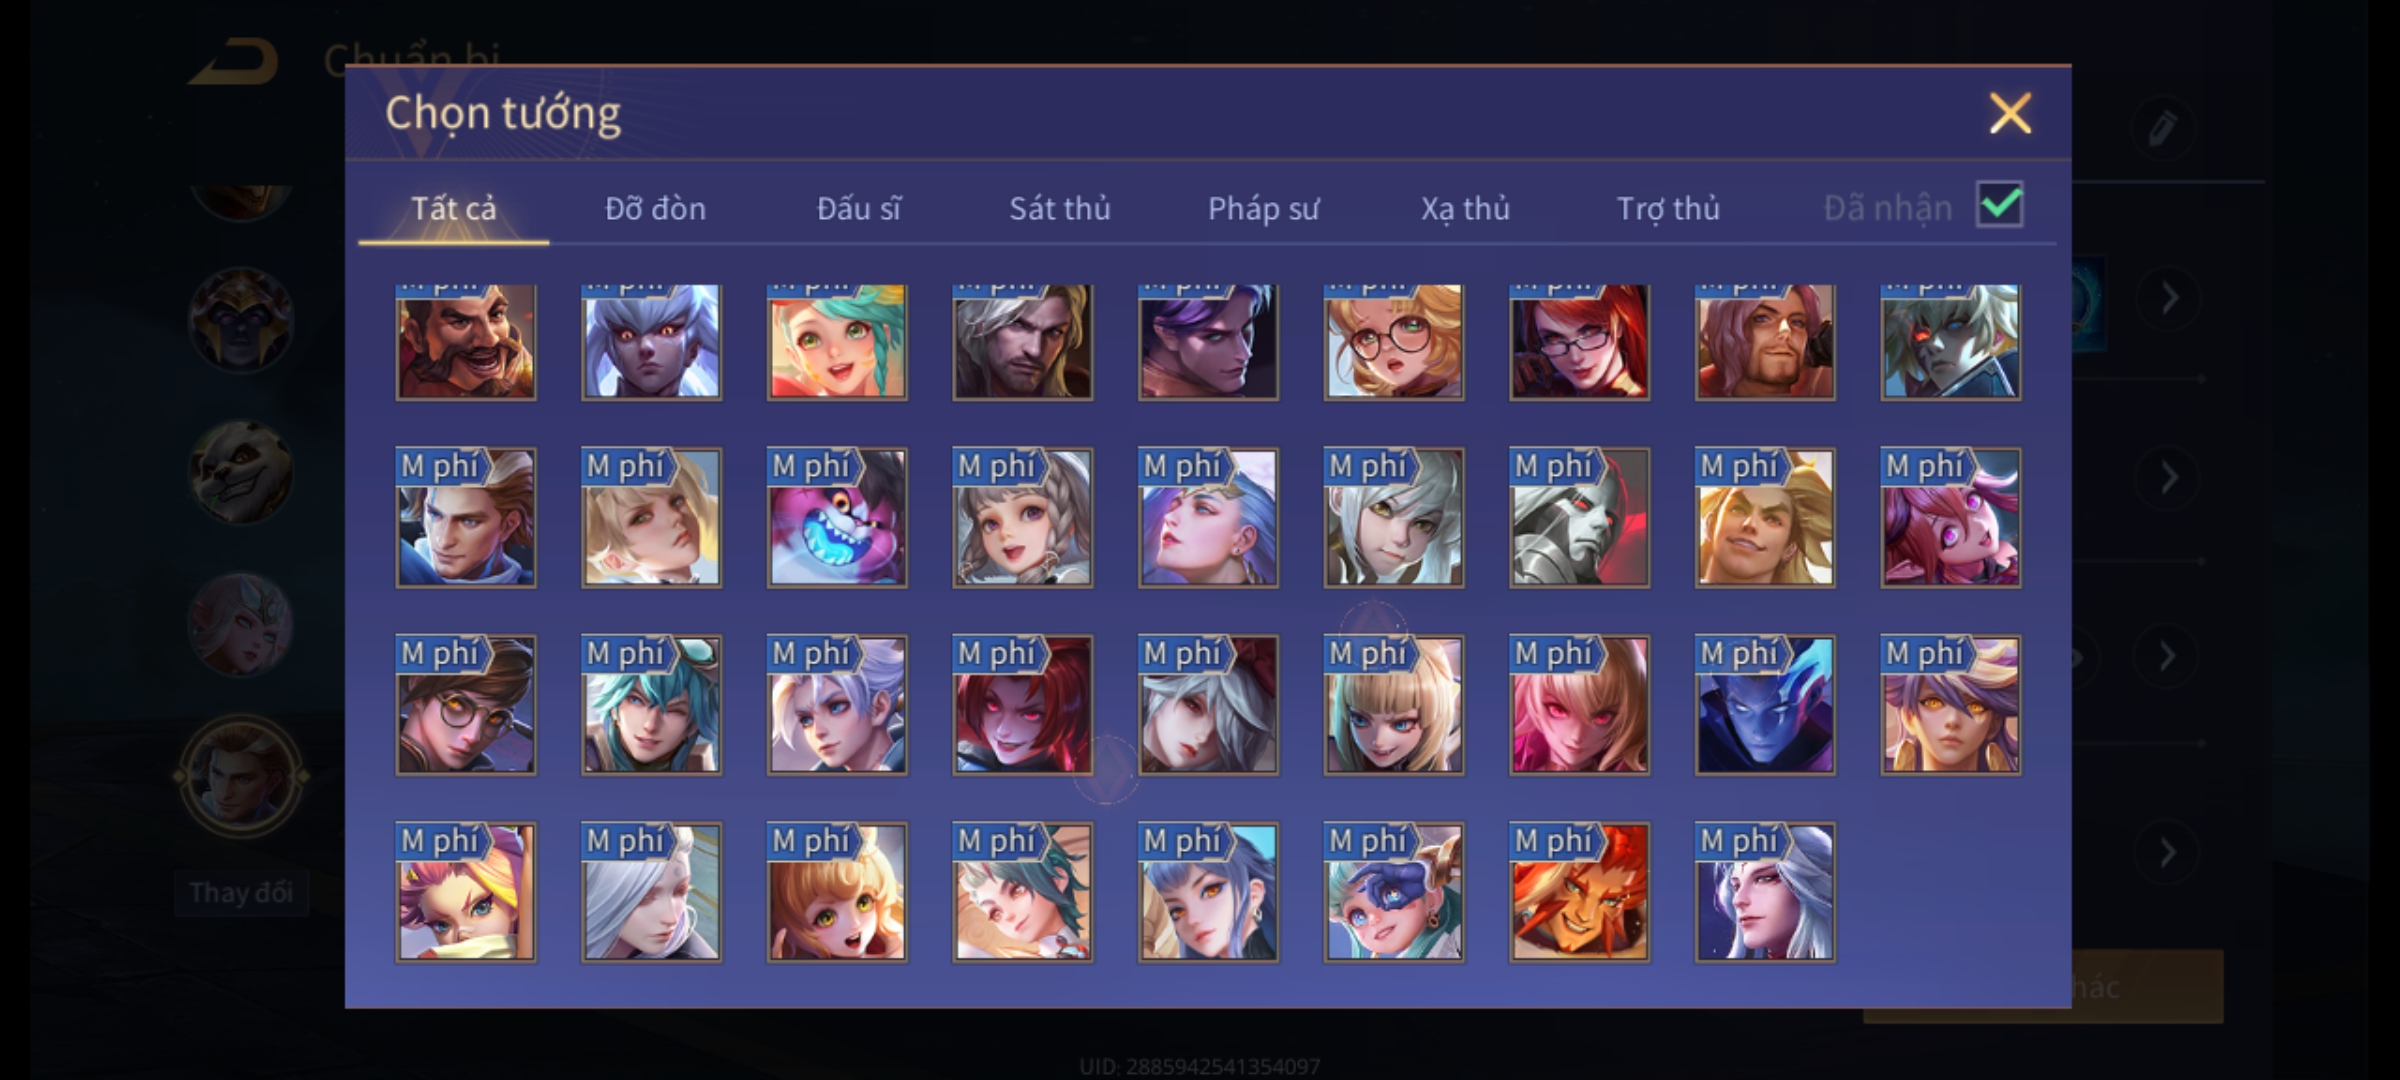Switch to the Đỡ đòn tab
This screenshot has width=2400, height=1080.
click(655, 208)
